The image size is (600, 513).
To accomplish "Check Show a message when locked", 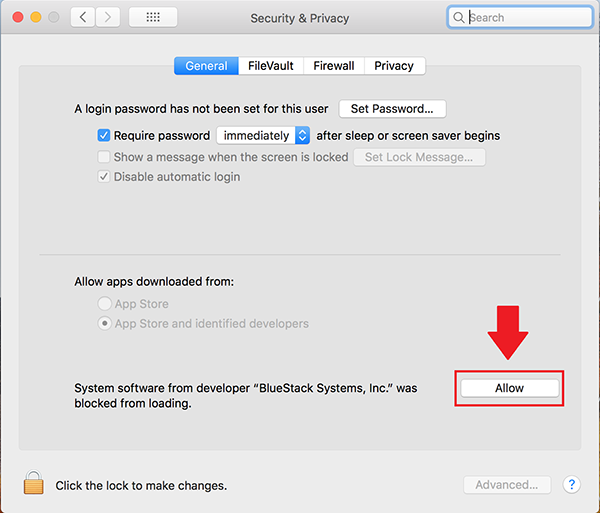I will click(x=104, y=157).
